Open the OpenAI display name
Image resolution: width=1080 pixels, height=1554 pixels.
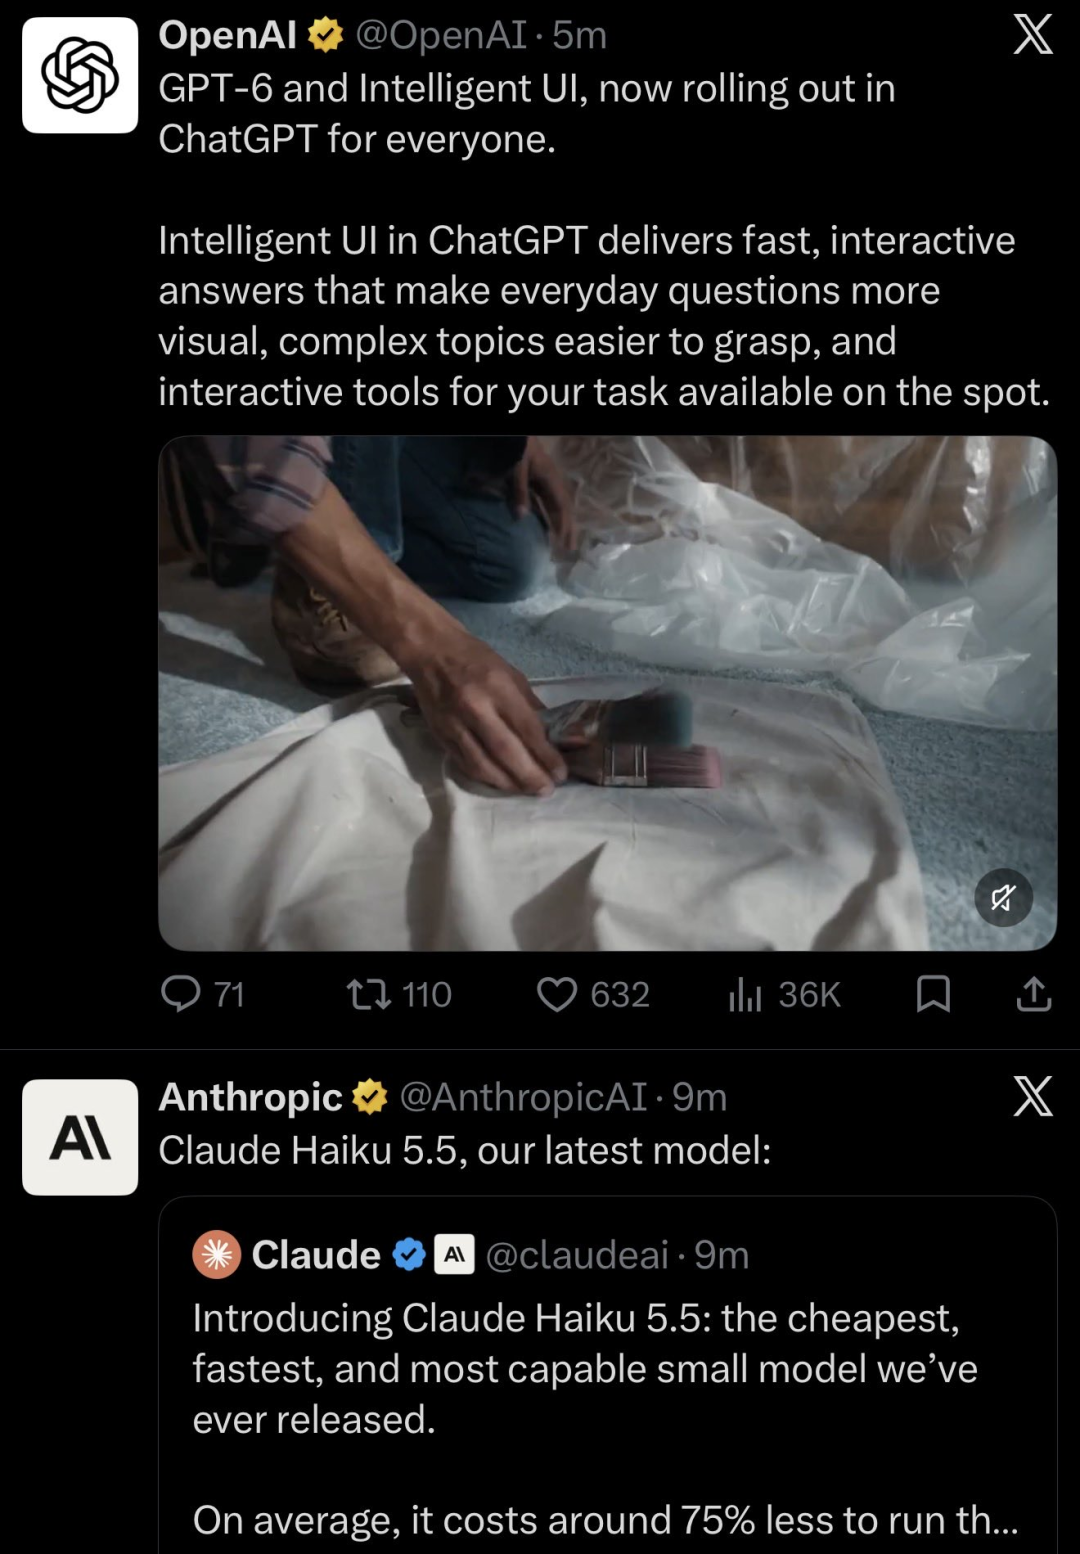(x=228, y=35)
